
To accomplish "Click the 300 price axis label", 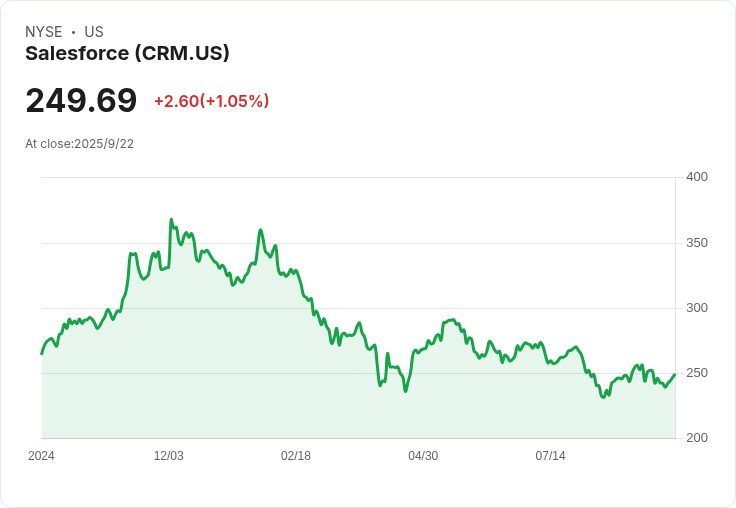I will pyautogui.click(x=697, y=308).
